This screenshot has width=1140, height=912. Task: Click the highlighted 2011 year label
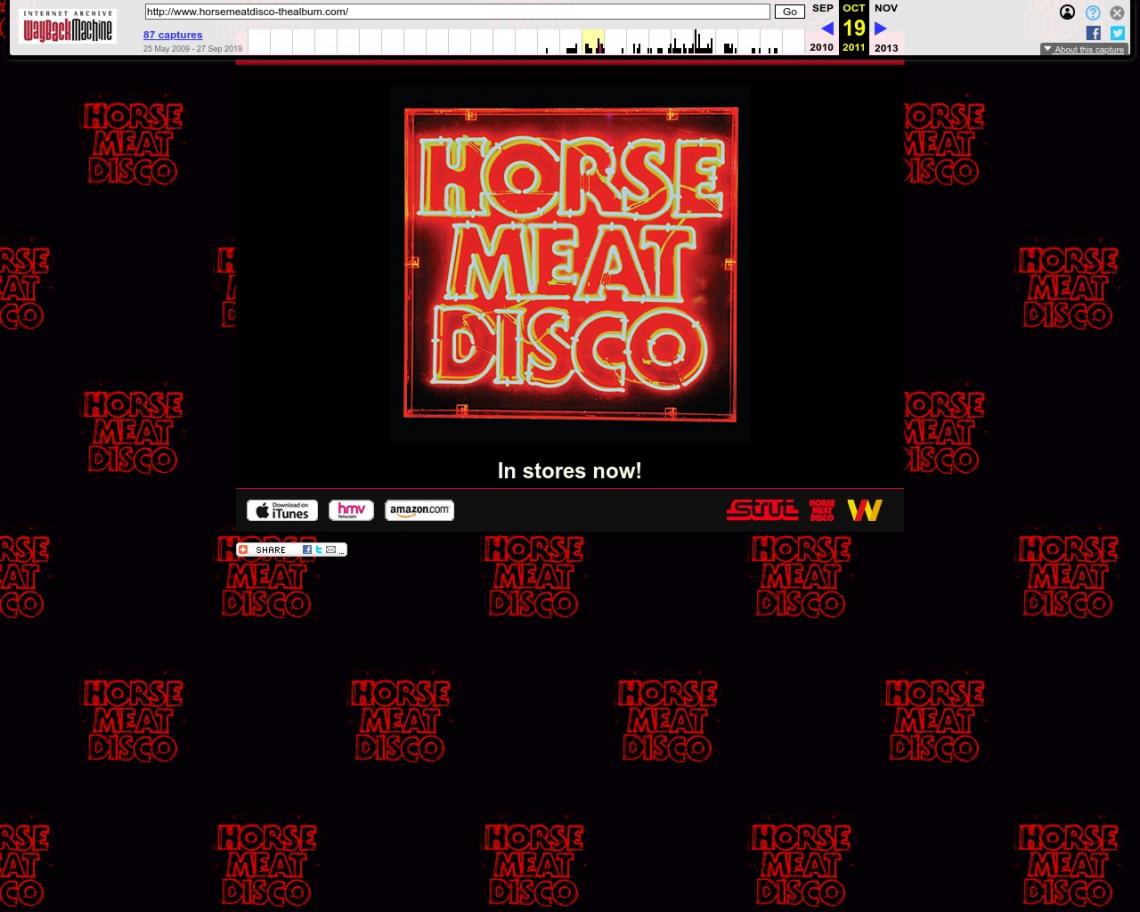pos(854,48)
